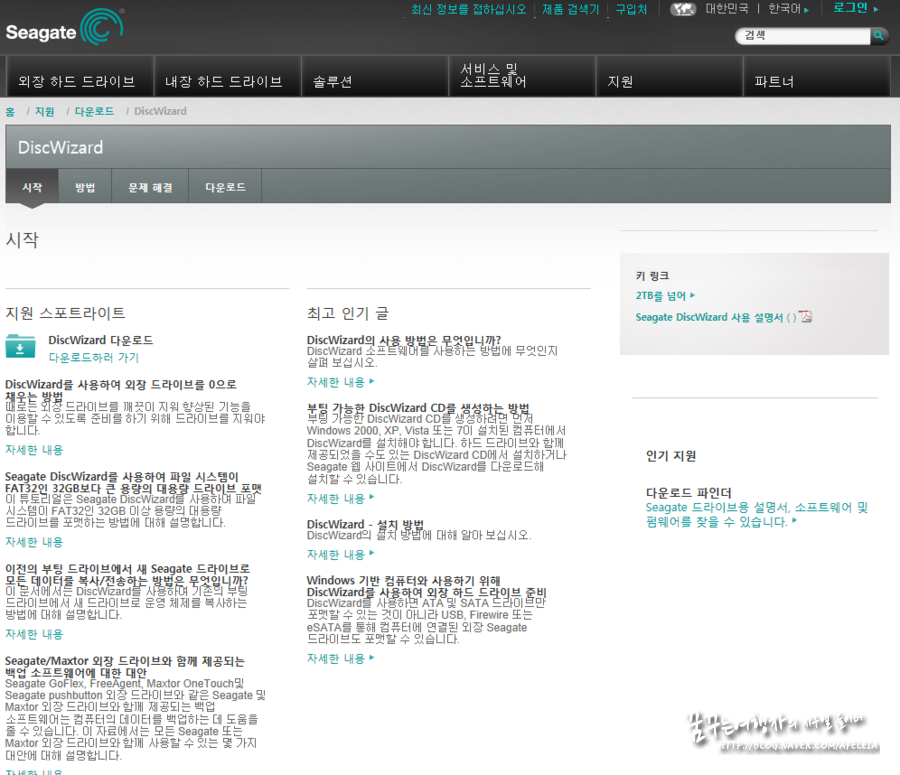
Task: Click the DiscWizard download folder icon
Action: point(20,346)
